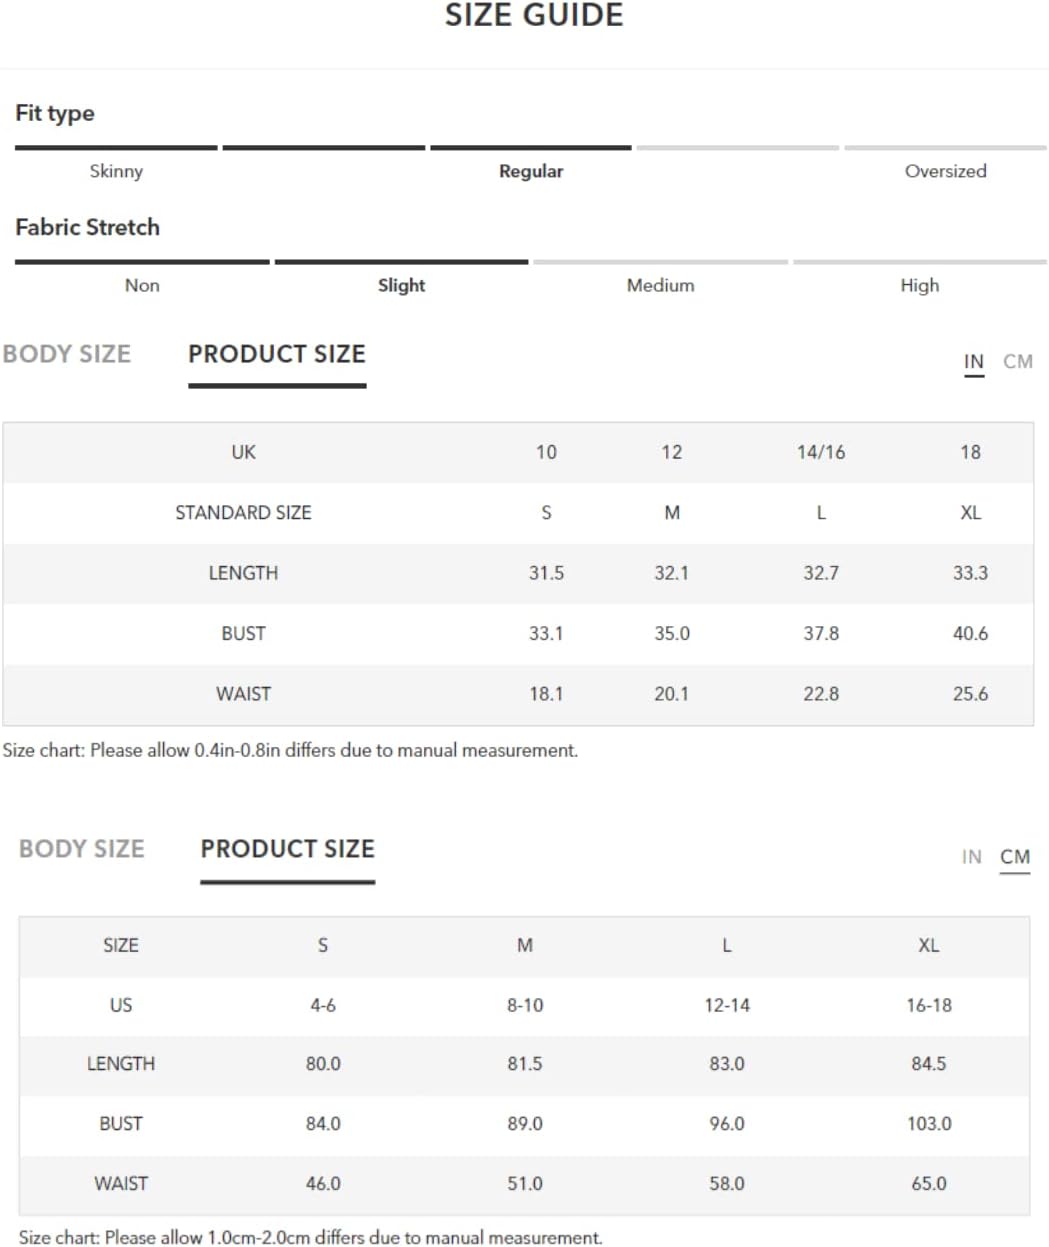Click Regular label on Fit type scale
Image resolution: width=1049 pixels, height=1247 pixels.
531,171
